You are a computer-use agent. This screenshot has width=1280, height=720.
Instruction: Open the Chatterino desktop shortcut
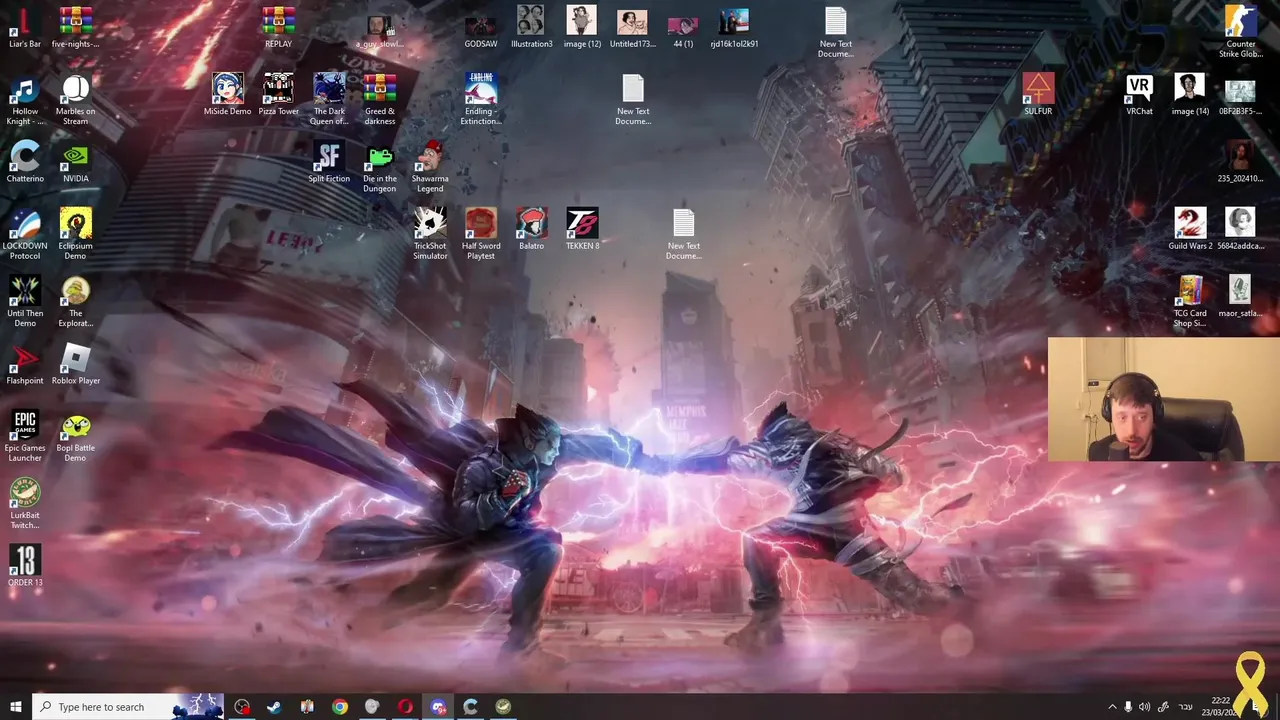coord(25,161)
